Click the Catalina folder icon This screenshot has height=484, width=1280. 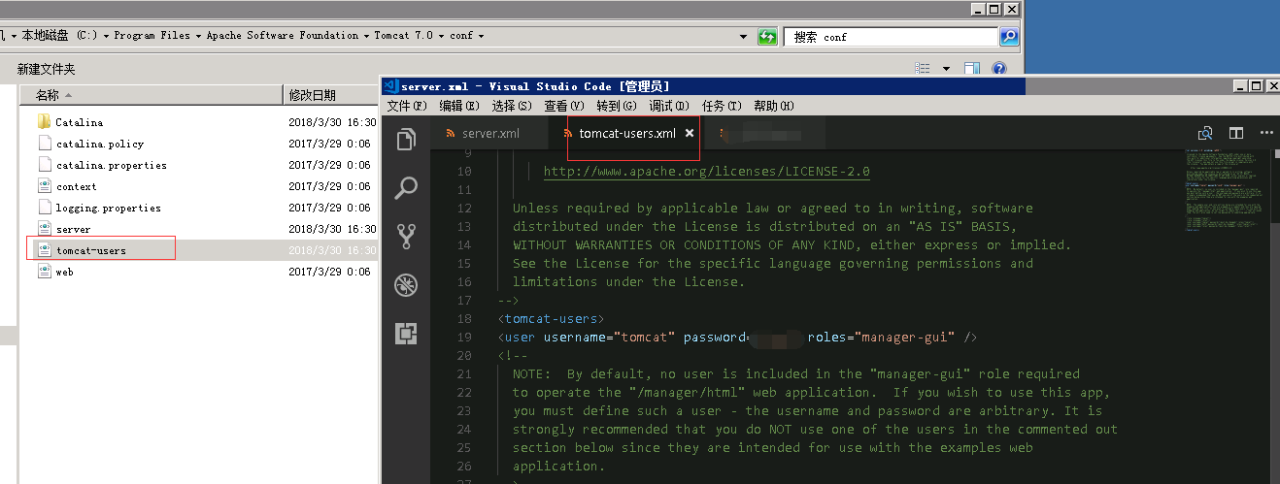coord(44,122)
